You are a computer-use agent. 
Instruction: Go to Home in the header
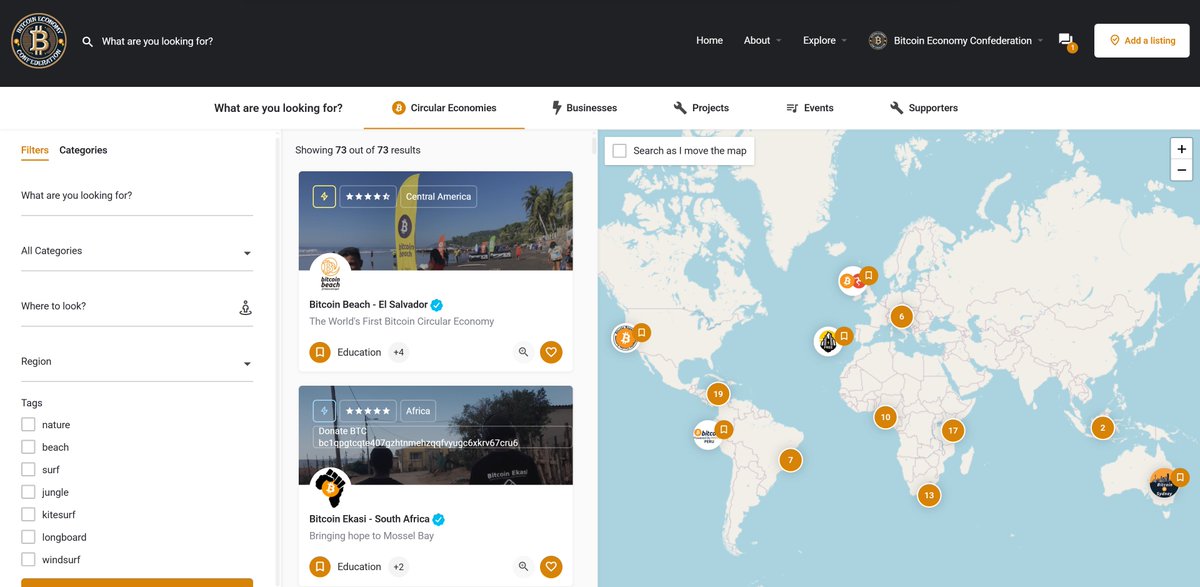pyautogui.click(x=709, y=41)
